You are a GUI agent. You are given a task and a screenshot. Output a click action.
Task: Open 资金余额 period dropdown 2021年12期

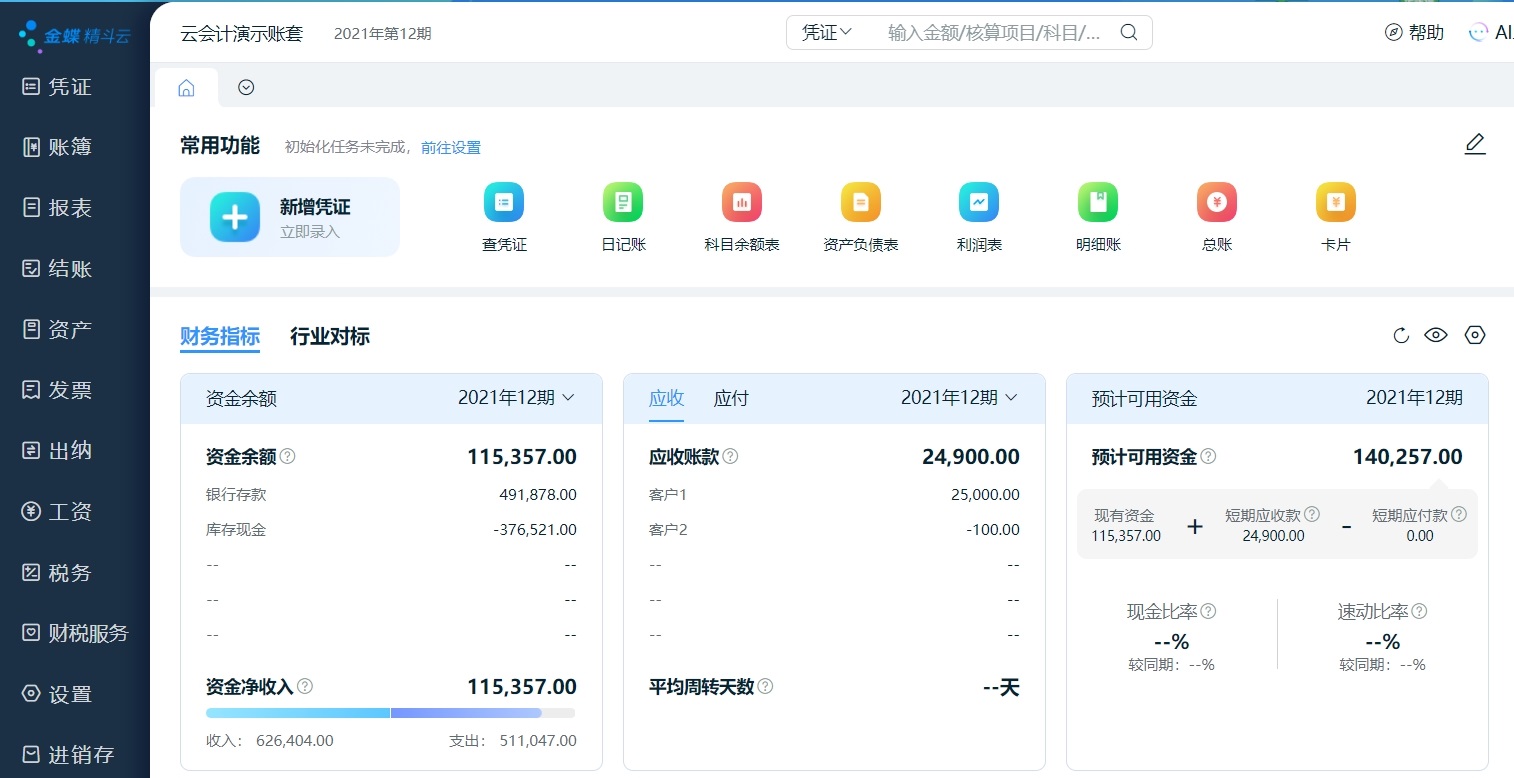coord(516,397)
